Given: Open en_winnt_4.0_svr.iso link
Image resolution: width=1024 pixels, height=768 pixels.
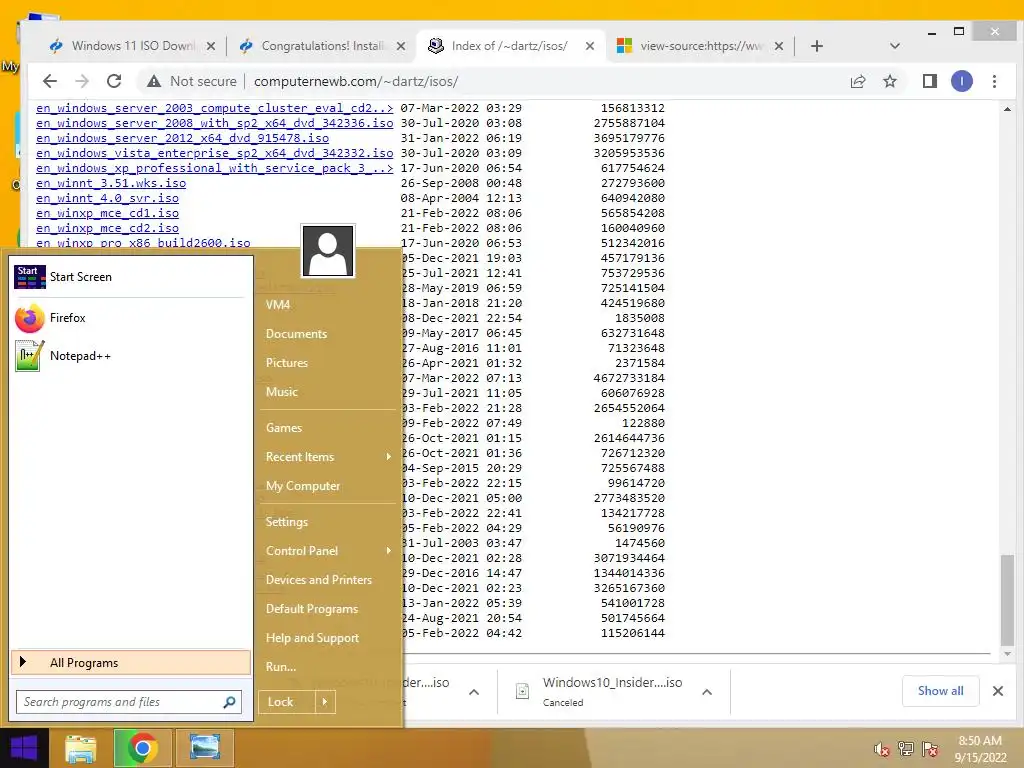Looking at the screenshot, I should [107, 198].
